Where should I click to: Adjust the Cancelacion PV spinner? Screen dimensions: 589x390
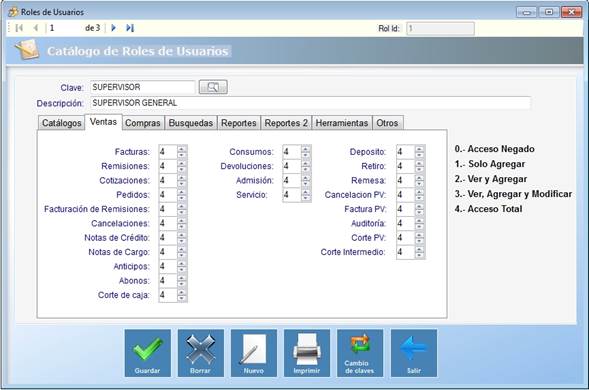point(411,195)
